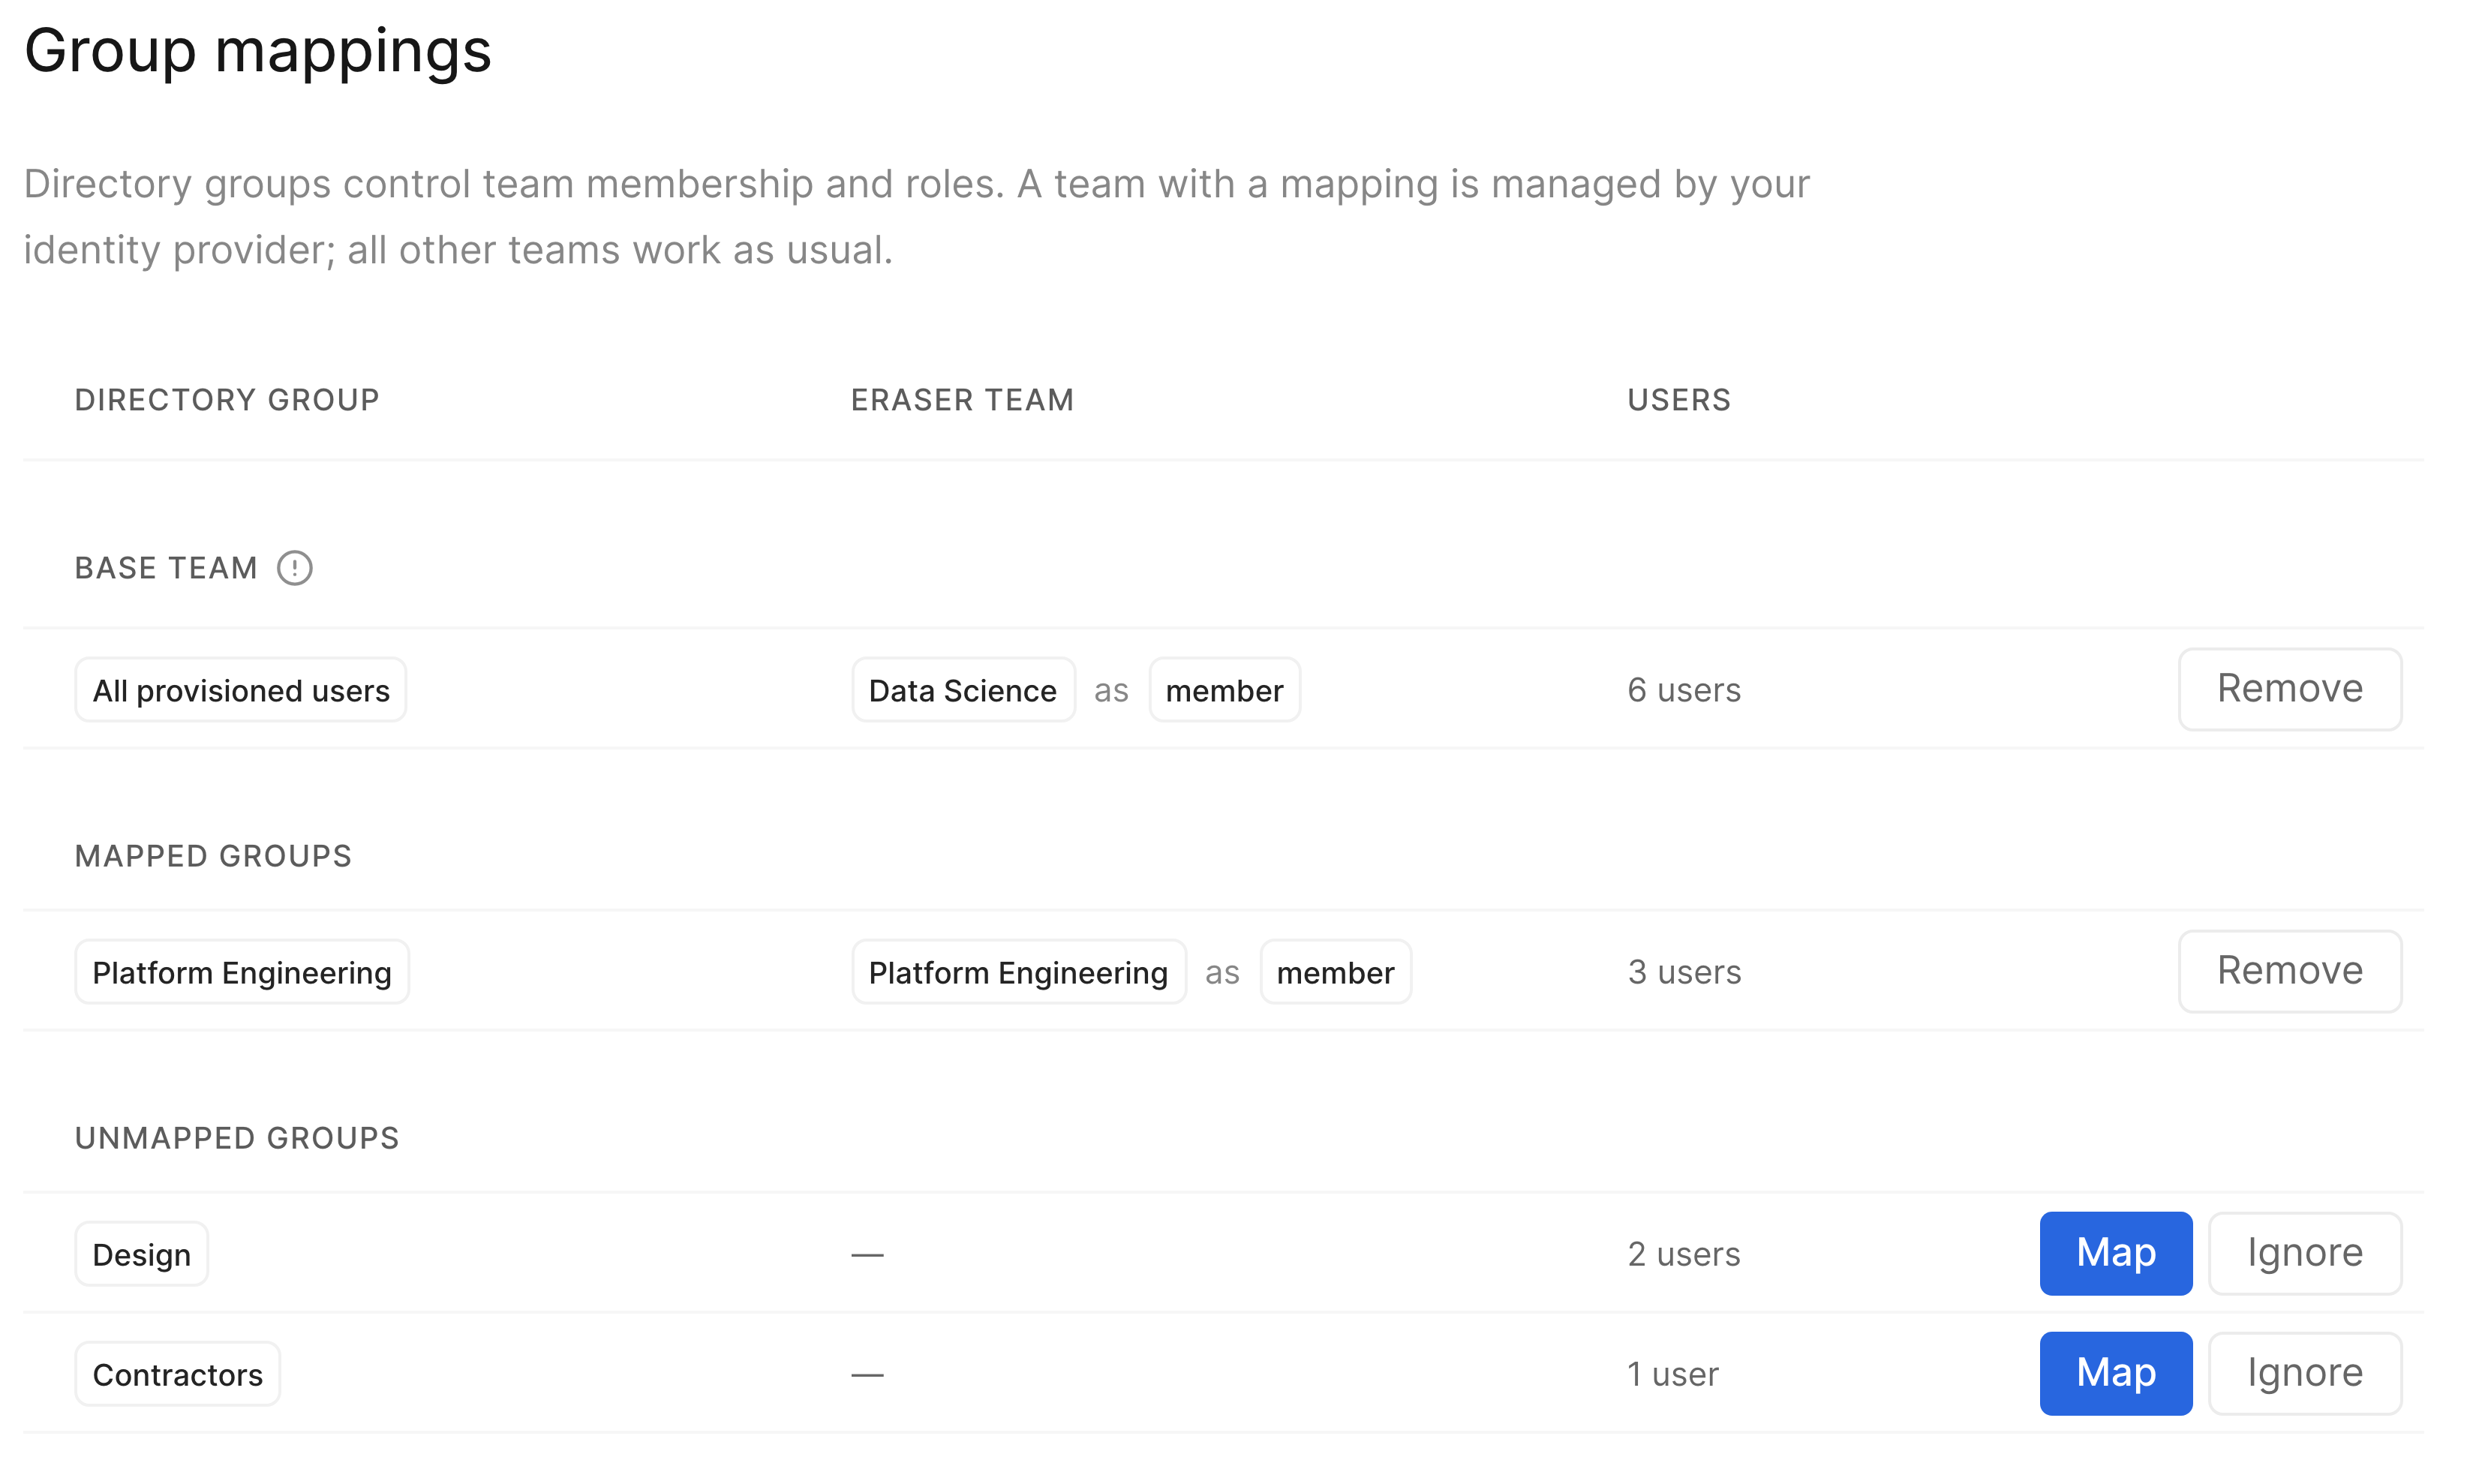Viewport: 2488px width, 1484px height.
Task: Open the Data Science team selector
Action: pyautogui.click(x=963, y=690)
